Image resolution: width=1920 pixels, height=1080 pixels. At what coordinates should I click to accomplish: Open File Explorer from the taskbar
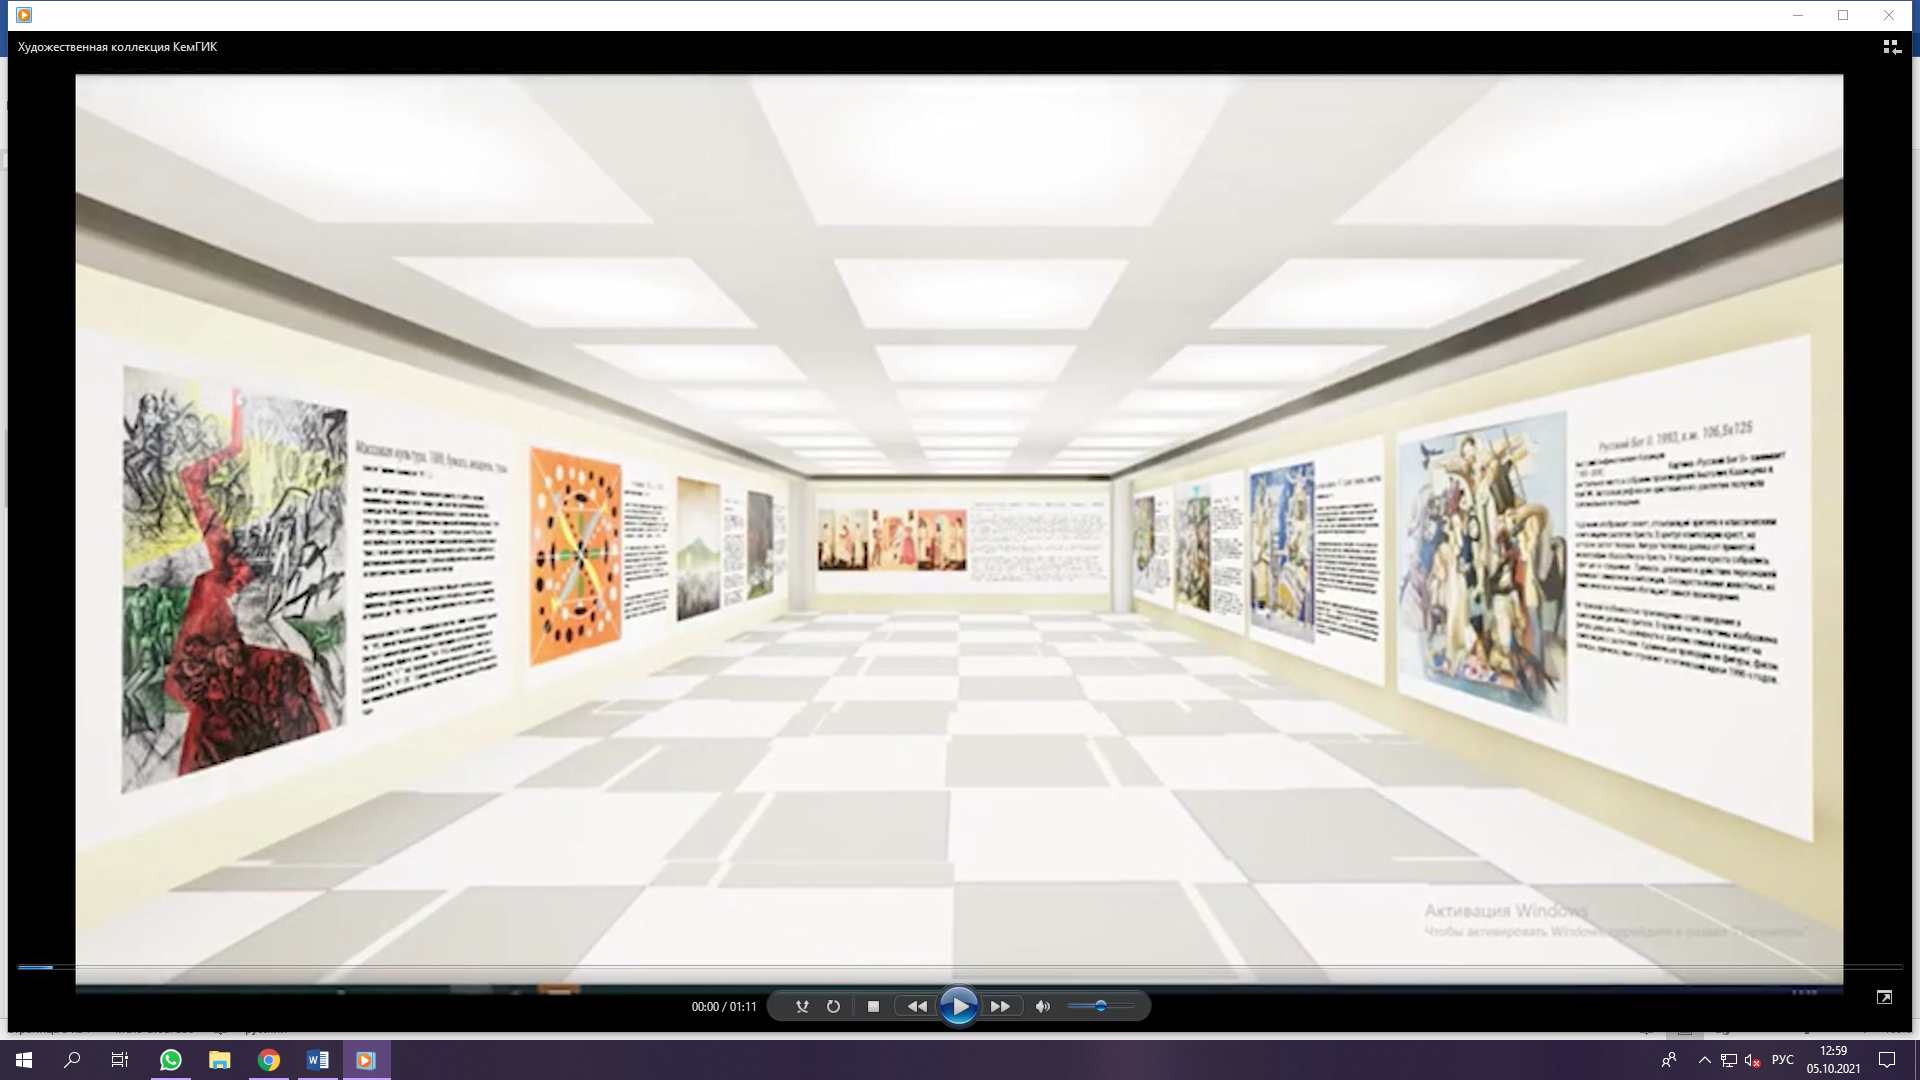219,1060
